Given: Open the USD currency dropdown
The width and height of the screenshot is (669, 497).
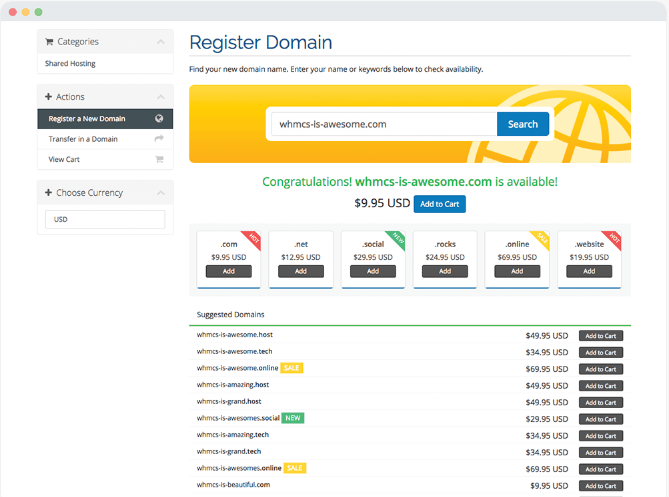Looking at the screenshot, I should [x=105, y=219].
